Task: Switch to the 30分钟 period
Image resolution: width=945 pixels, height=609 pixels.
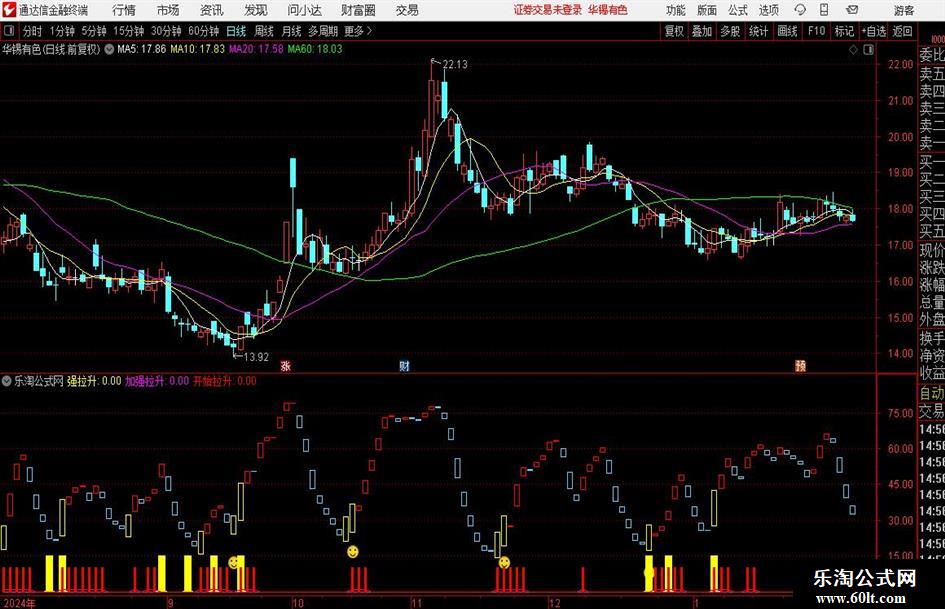Action: [x=166, y=31]
